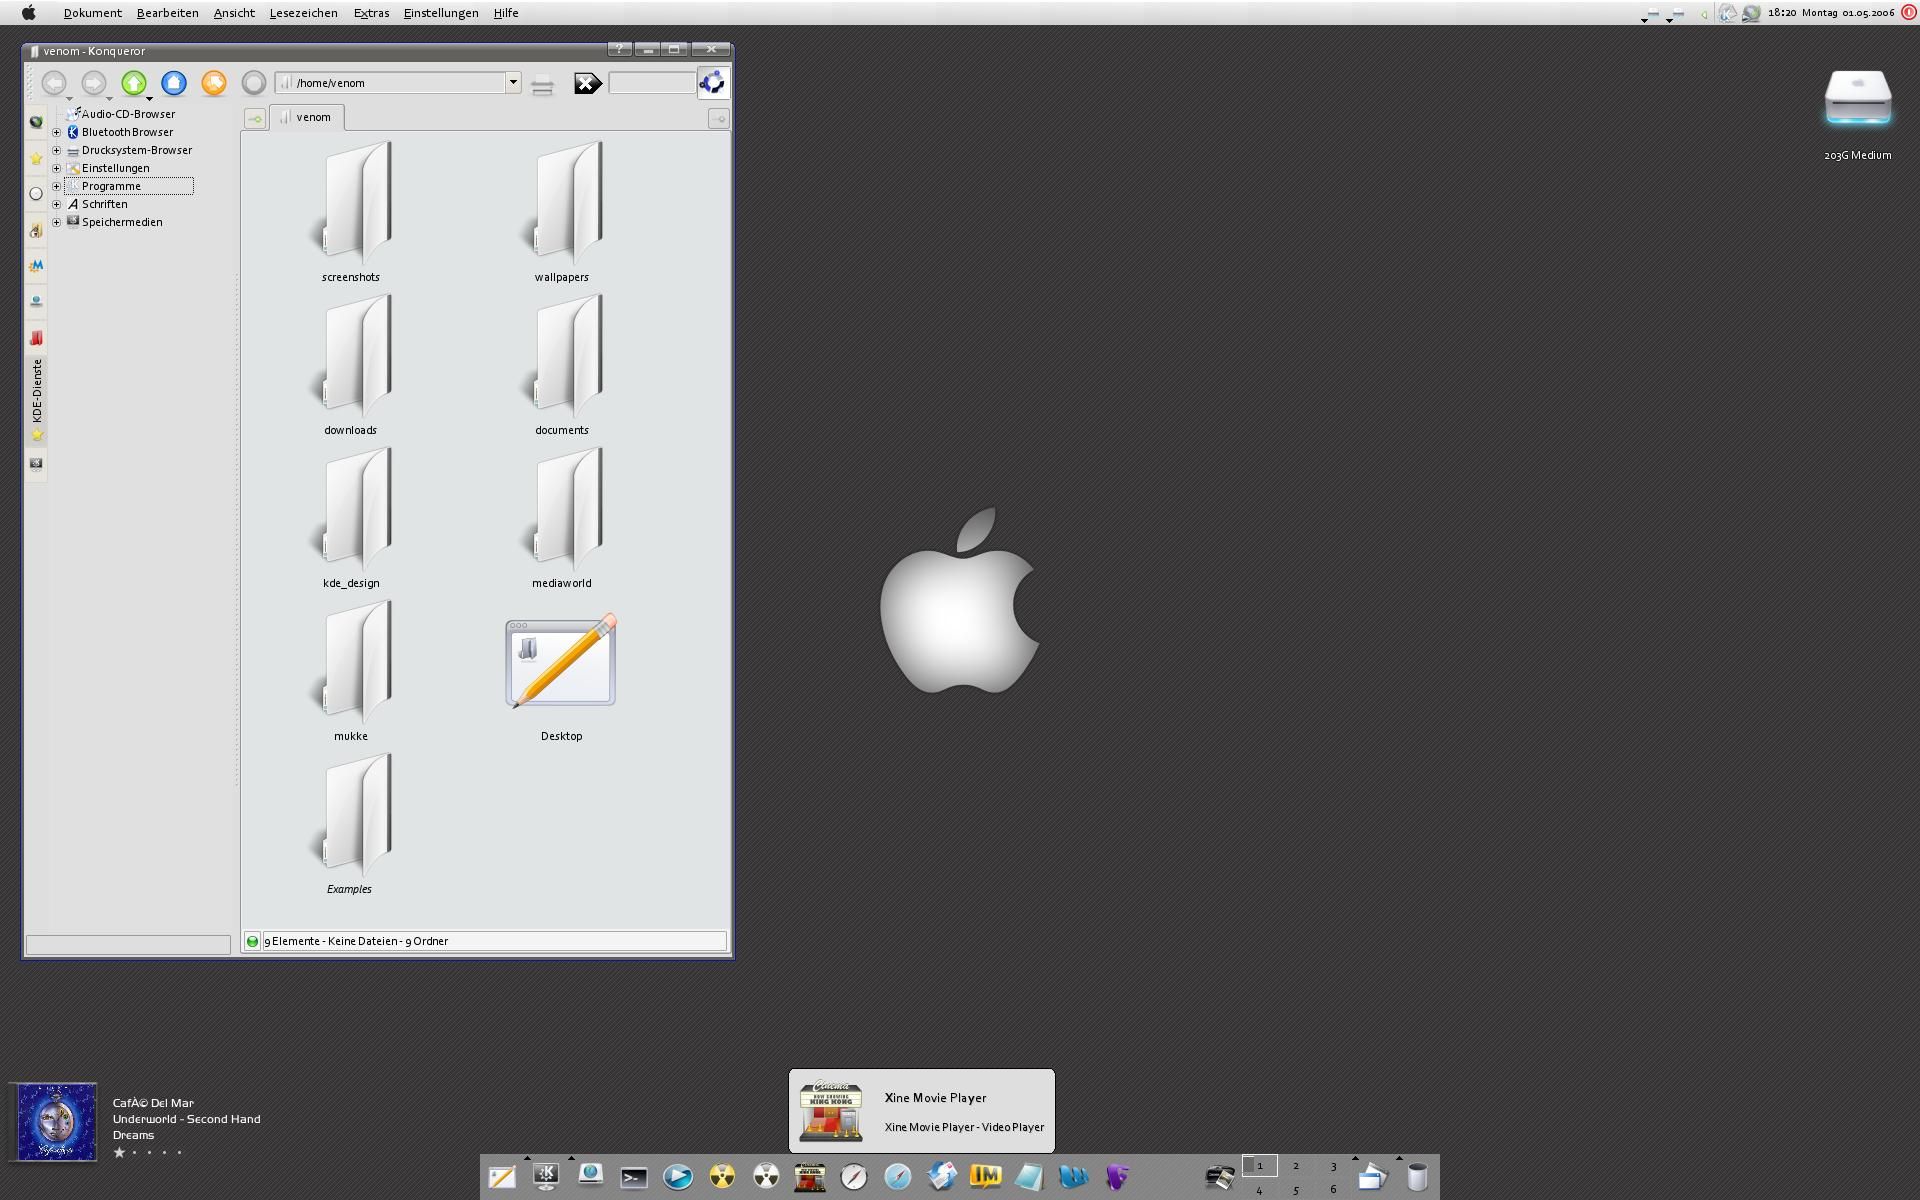This screenshot has width=1920, height=1200.
Task: Expand the Drucksystem-Browser tree node
Action: [x=57, y=150]
